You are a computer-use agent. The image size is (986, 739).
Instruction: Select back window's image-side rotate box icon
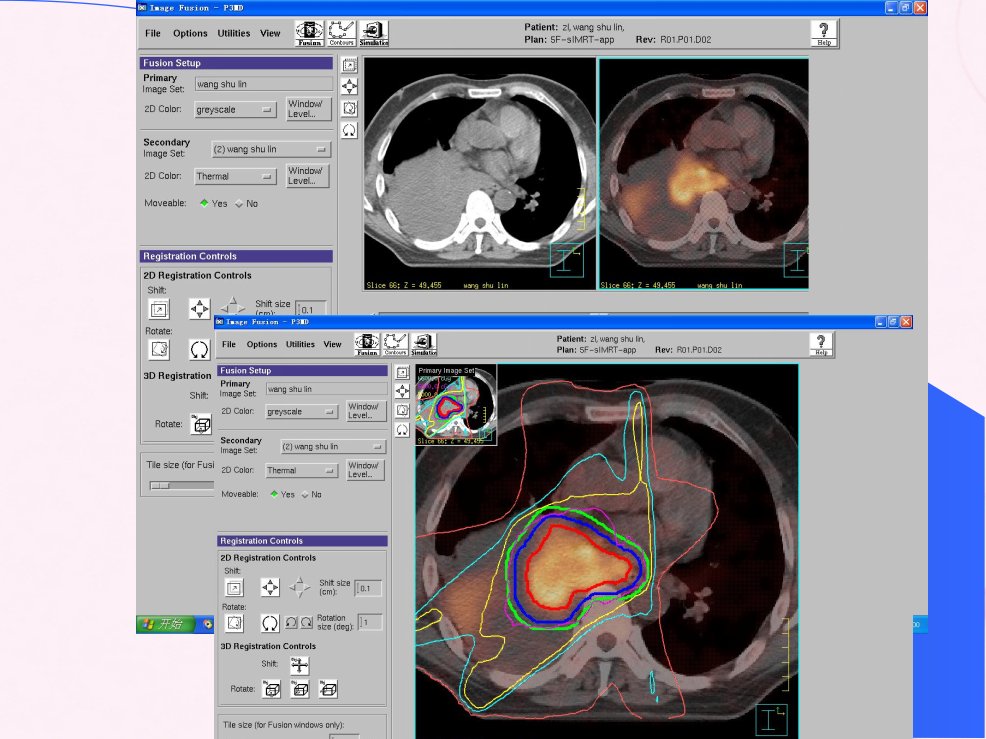click(349, 108)
